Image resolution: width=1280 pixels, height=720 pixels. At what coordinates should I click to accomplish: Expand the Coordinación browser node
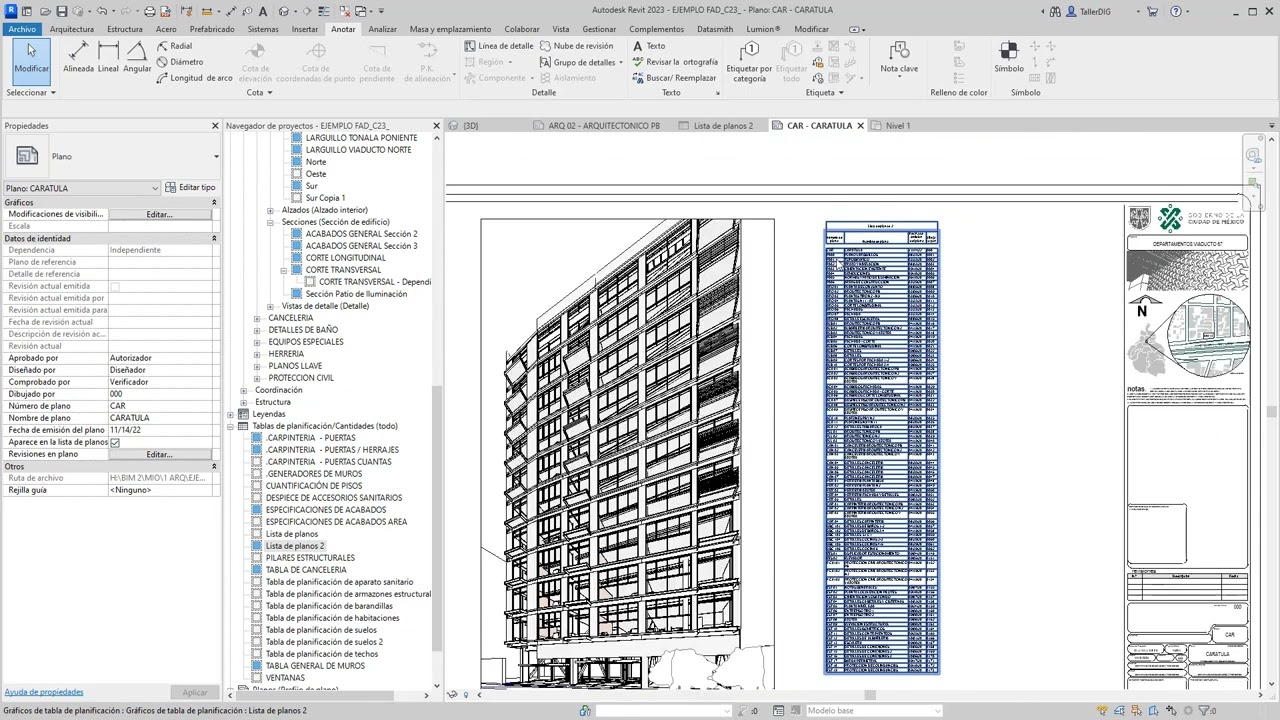pos(244,390)
